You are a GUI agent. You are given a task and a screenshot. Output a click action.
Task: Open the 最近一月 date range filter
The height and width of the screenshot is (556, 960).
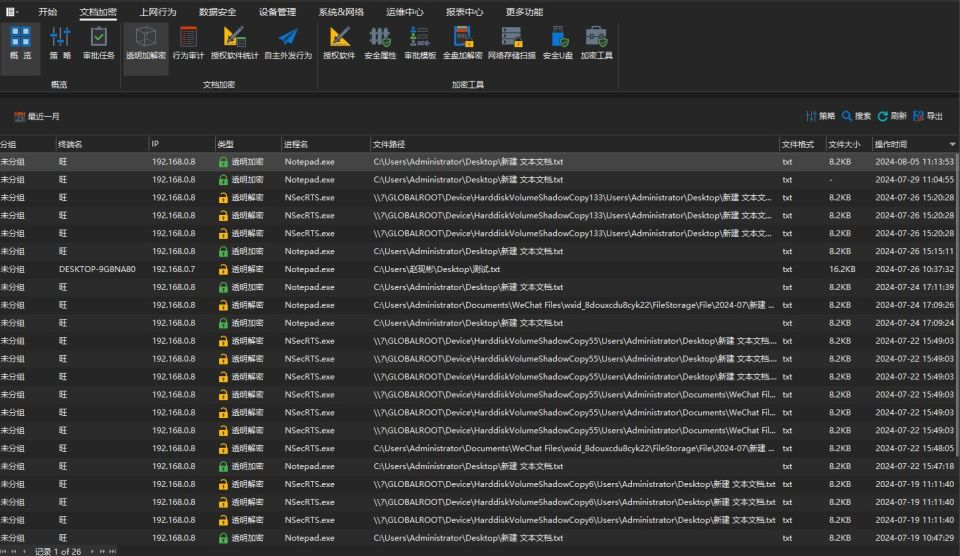37,116
